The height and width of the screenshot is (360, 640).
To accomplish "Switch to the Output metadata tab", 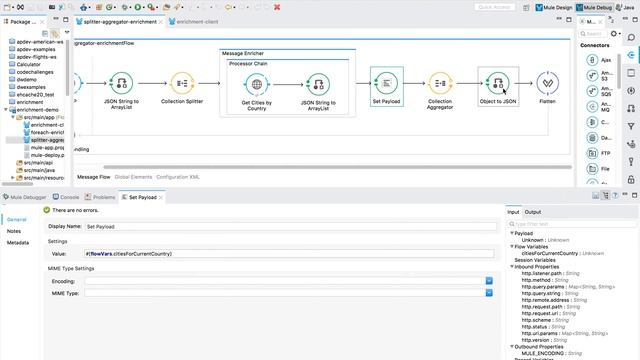I will pos(533,212).
